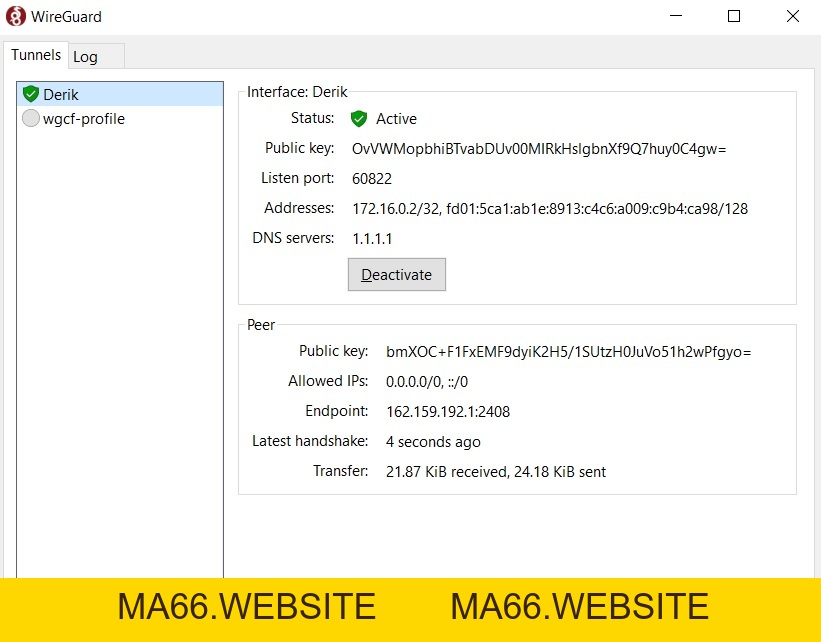Click the DNS servers value 1.1.1.1
This screenshot has height=642, width=821.
(x=372, y=239)
